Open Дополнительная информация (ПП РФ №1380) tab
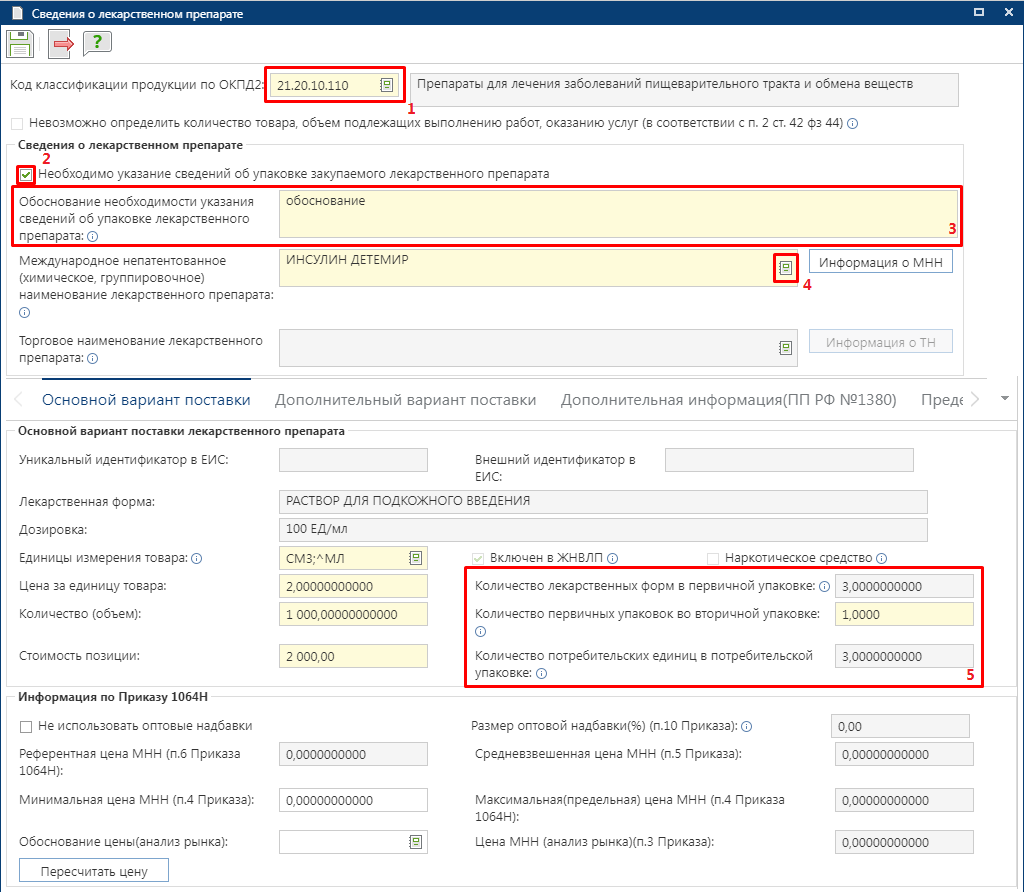This screenshot has height=892, width=1024. point(728,400)
